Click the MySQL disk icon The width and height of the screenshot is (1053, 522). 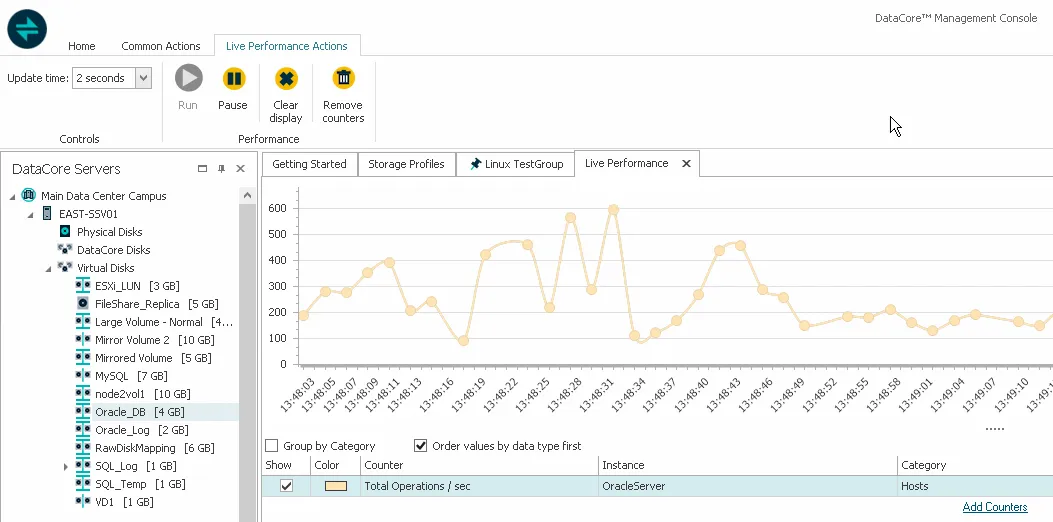point(83,376)
